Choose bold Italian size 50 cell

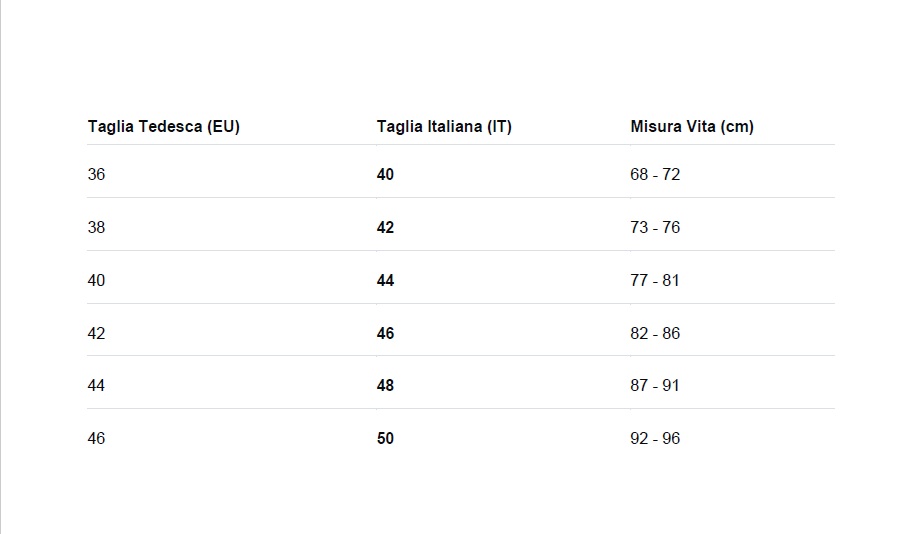point(385,438)
